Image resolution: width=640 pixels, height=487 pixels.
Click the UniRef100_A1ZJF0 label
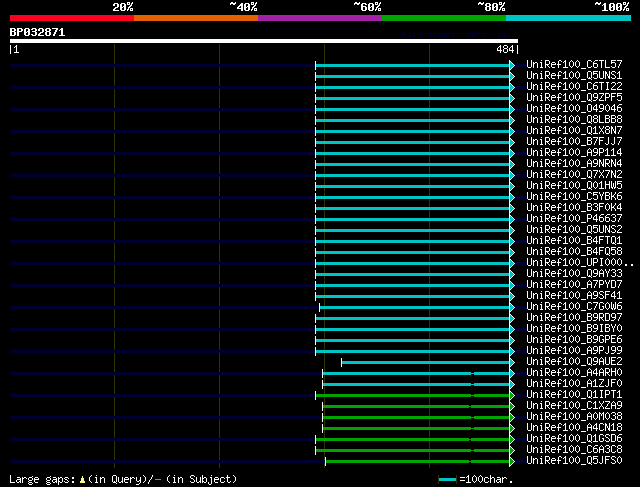click(x=574, y=384)
